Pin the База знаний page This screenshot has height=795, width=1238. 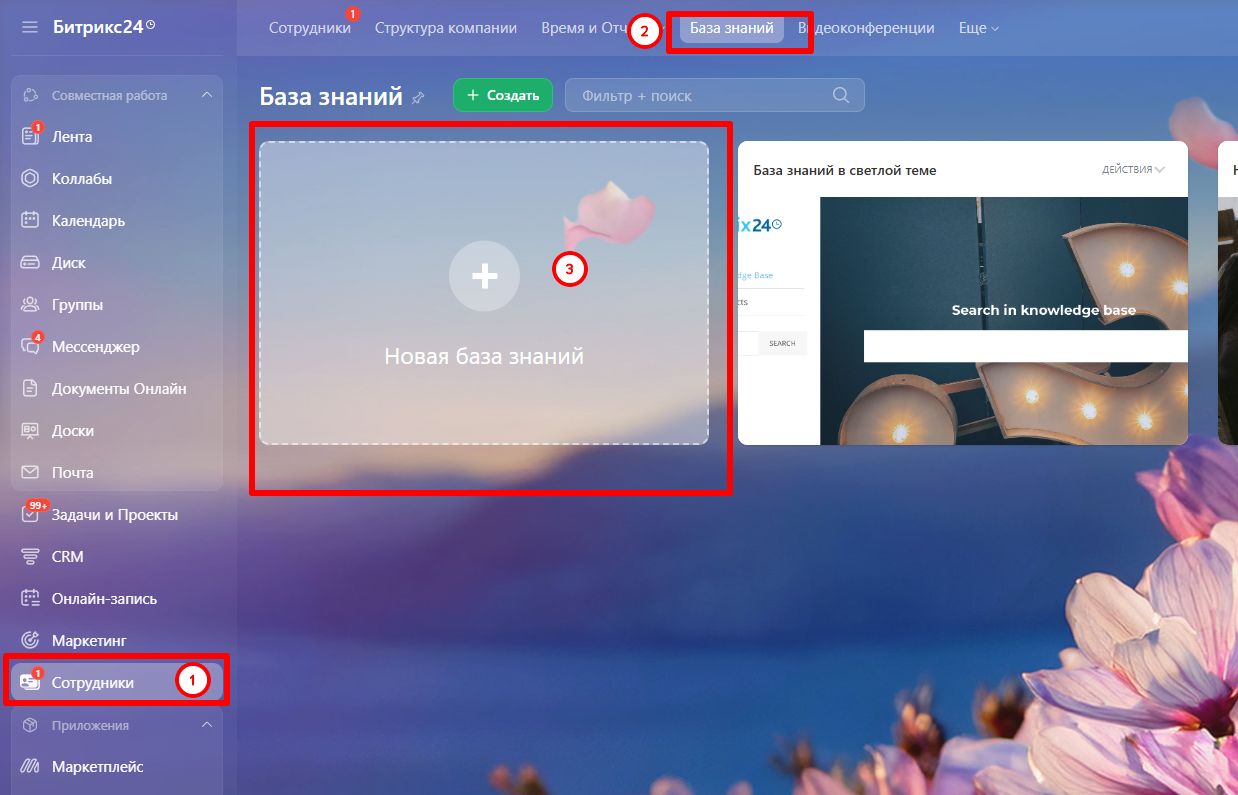click(418, 97)
